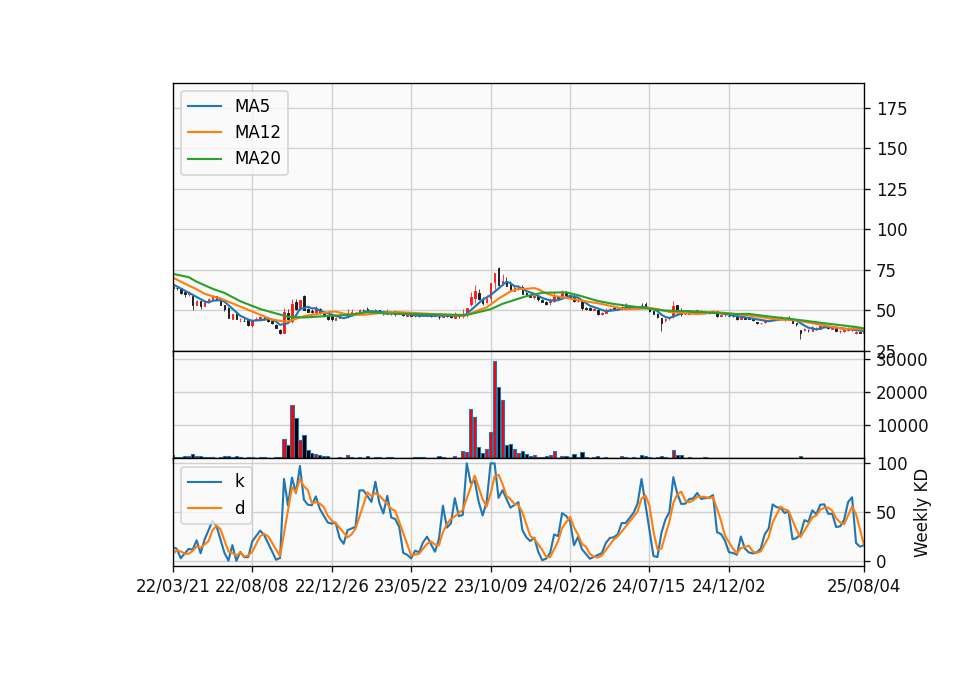Click the 23/10/09 date tick label

tap(490, 586)
